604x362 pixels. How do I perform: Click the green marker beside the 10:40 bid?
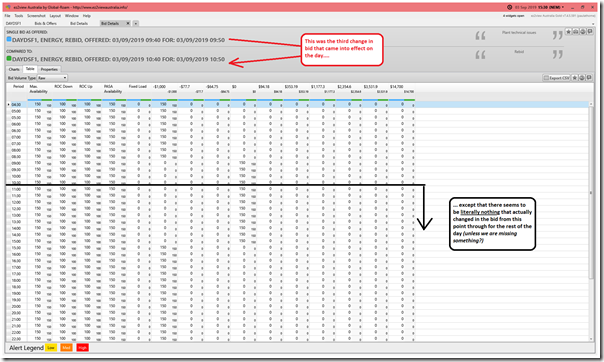point(9,59)
